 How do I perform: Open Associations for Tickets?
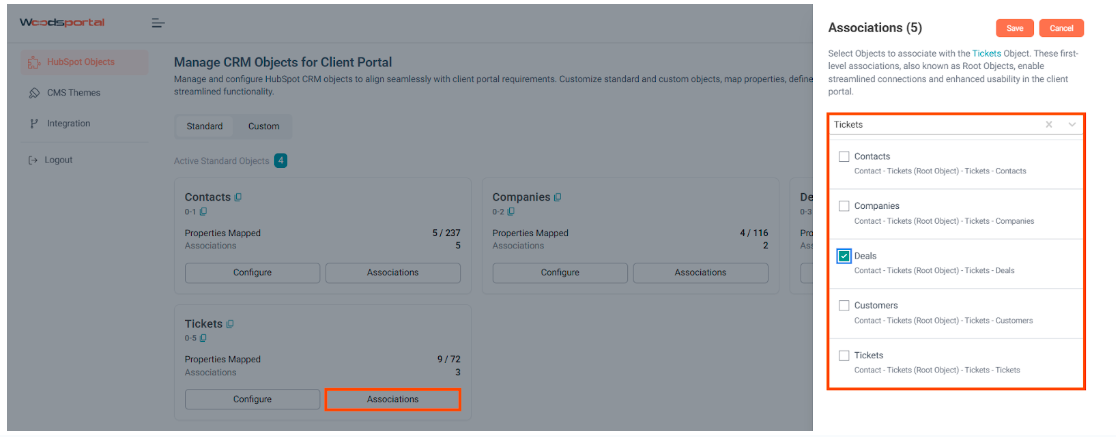point(393,399)
